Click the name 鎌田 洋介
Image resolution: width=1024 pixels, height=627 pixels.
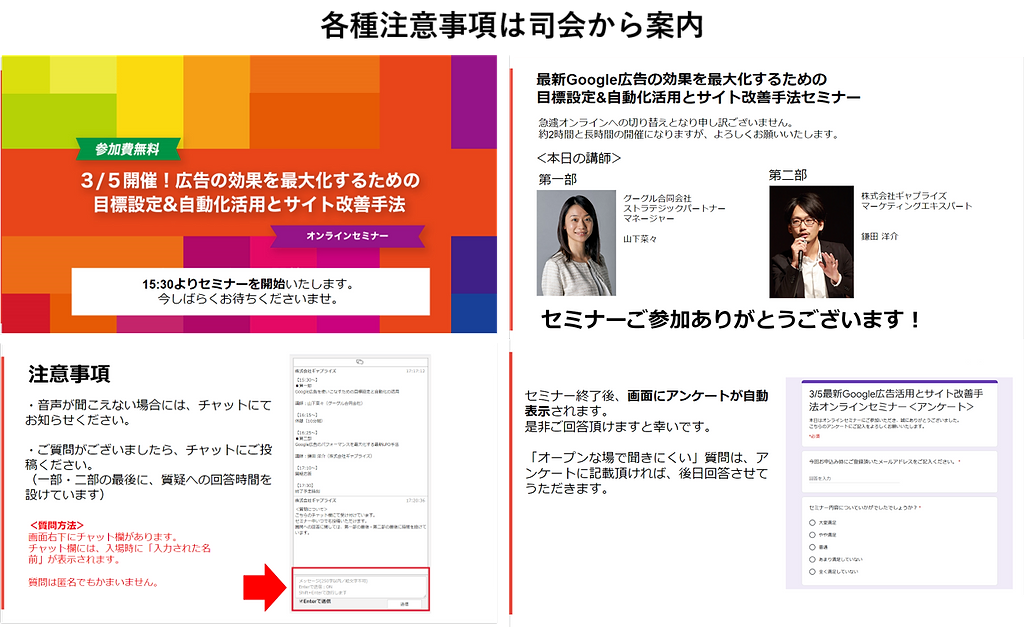click(x=879, y=236)
